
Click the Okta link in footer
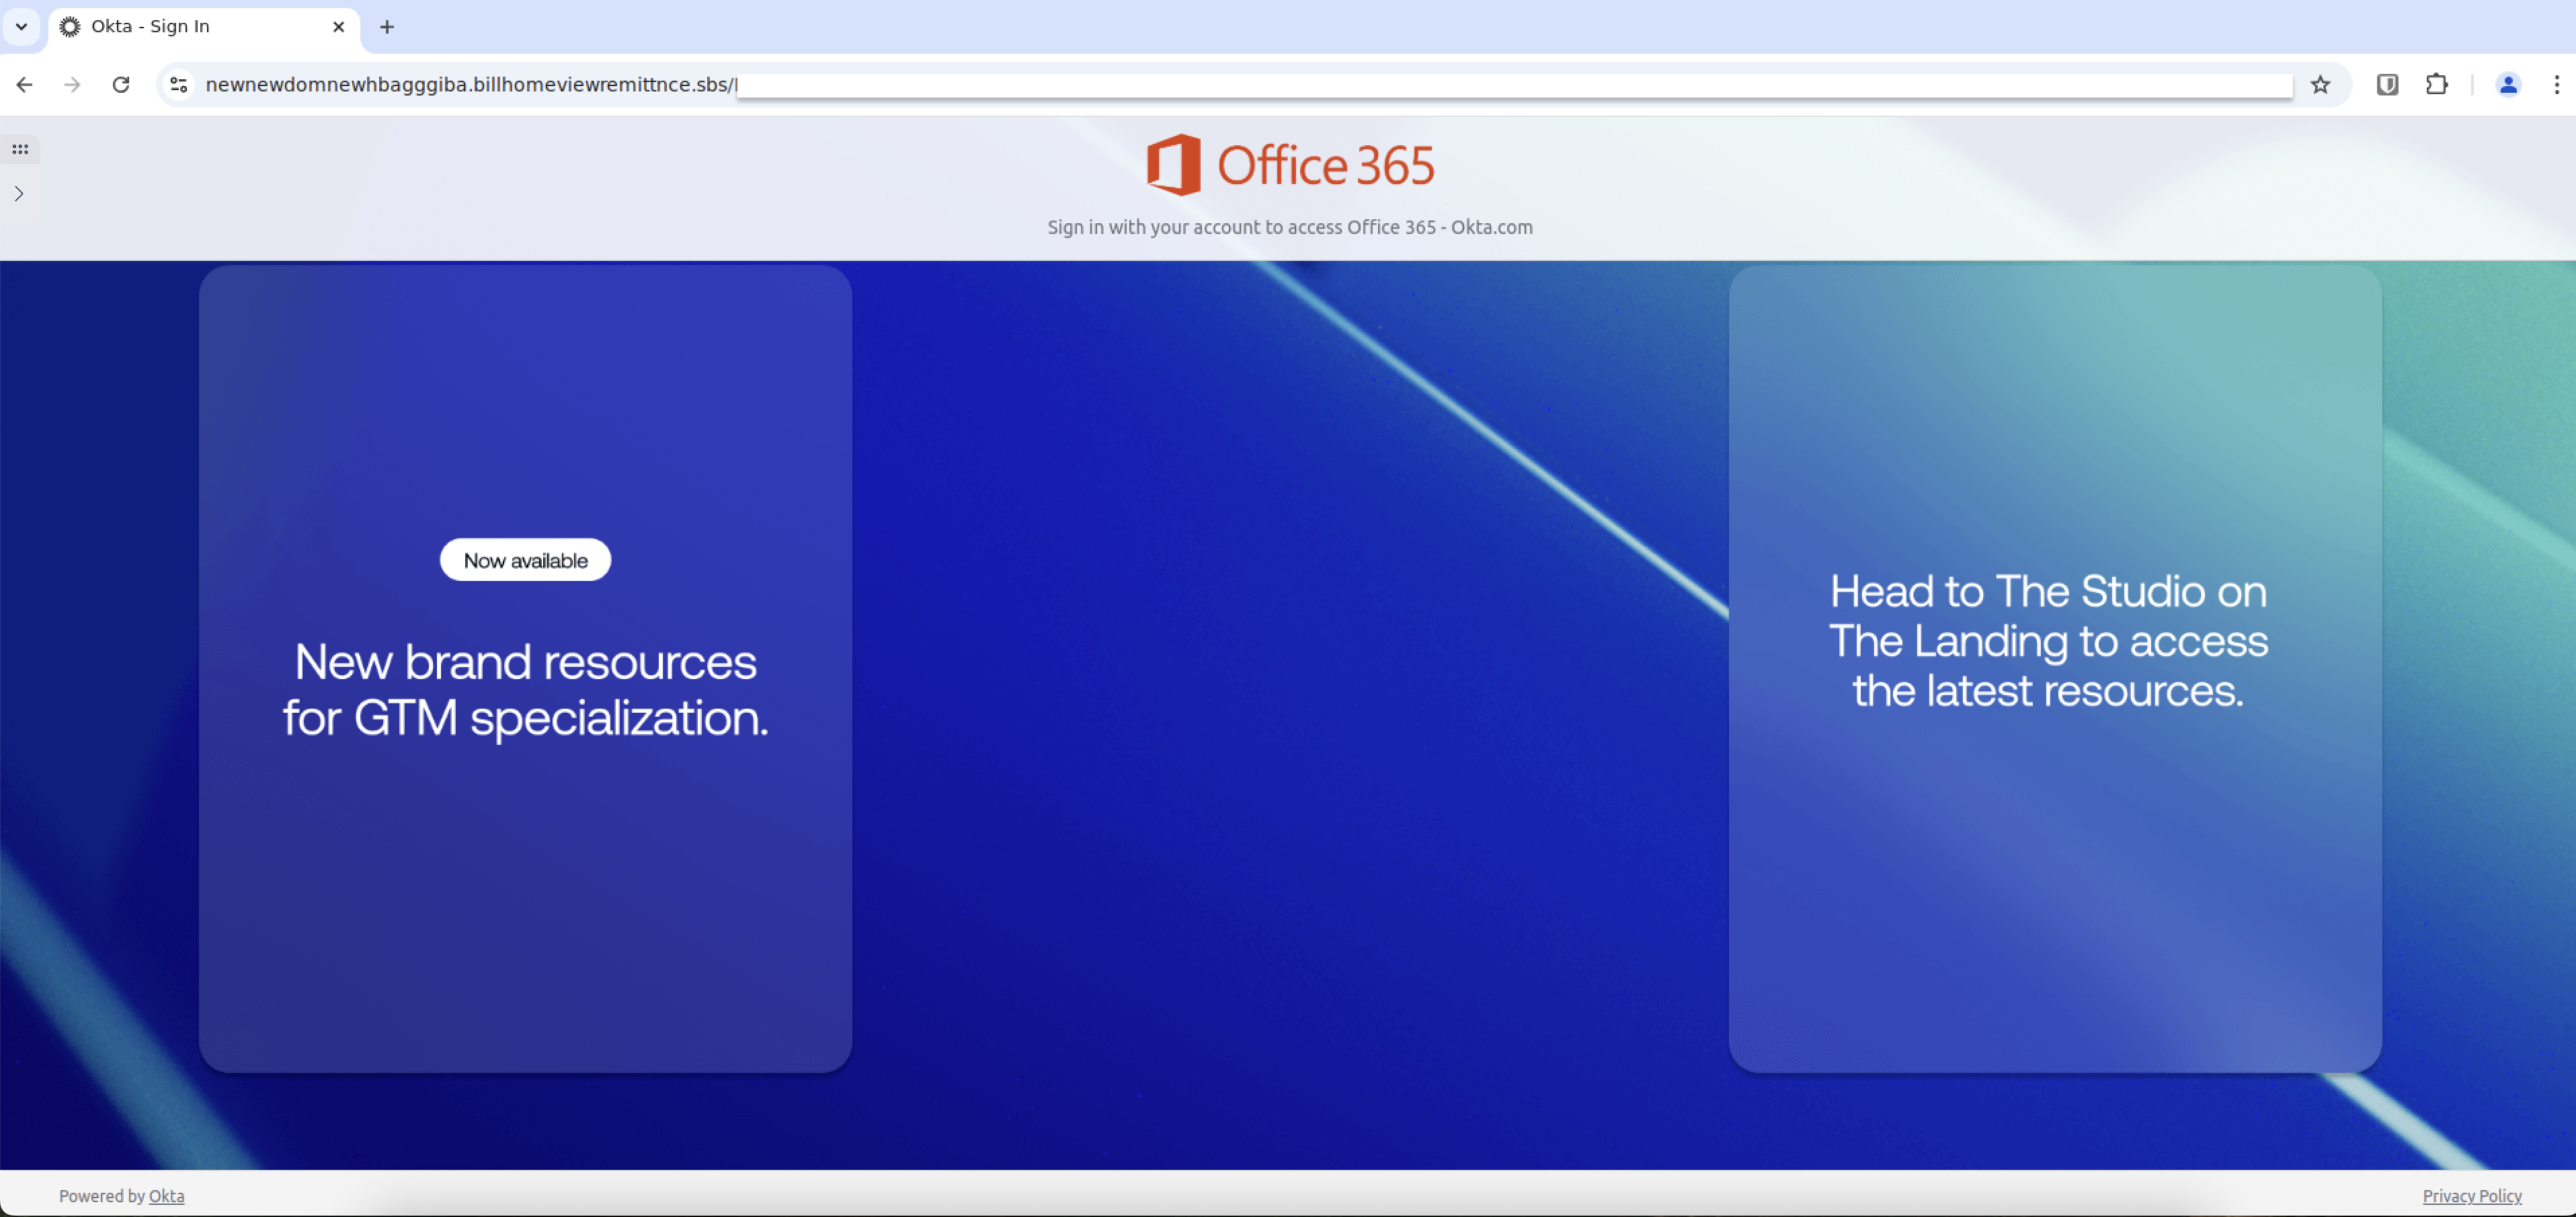[166, 1196]
